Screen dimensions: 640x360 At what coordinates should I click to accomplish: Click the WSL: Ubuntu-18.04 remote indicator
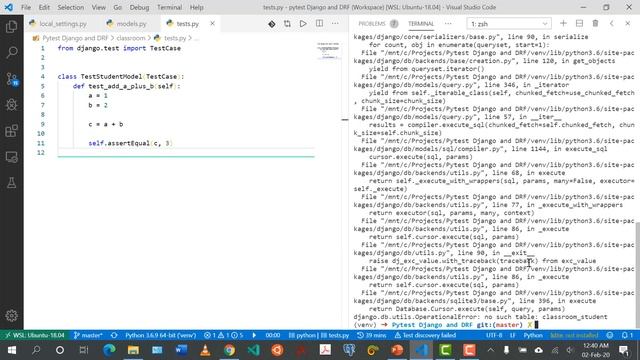pyautogui.click(x=34, y=335)
